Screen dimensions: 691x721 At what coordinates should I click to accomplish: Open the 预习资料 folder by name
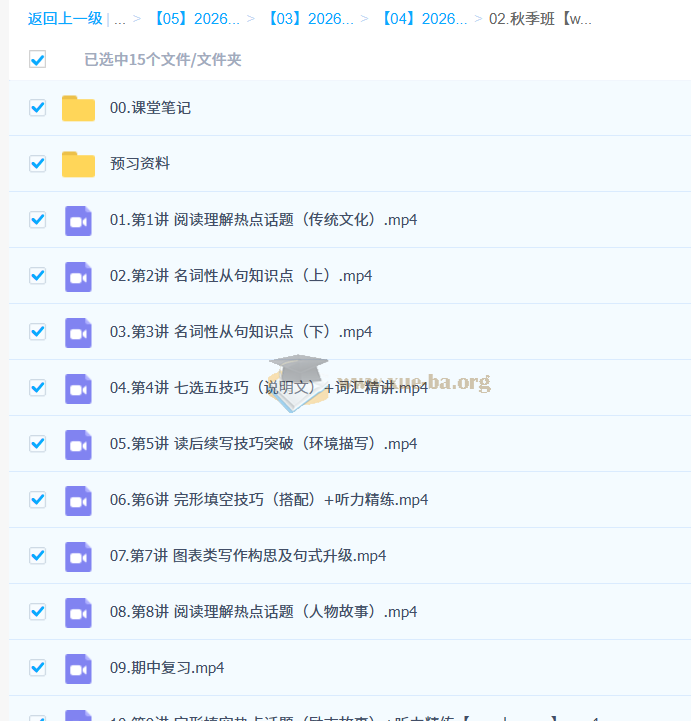tap(140, 164)
